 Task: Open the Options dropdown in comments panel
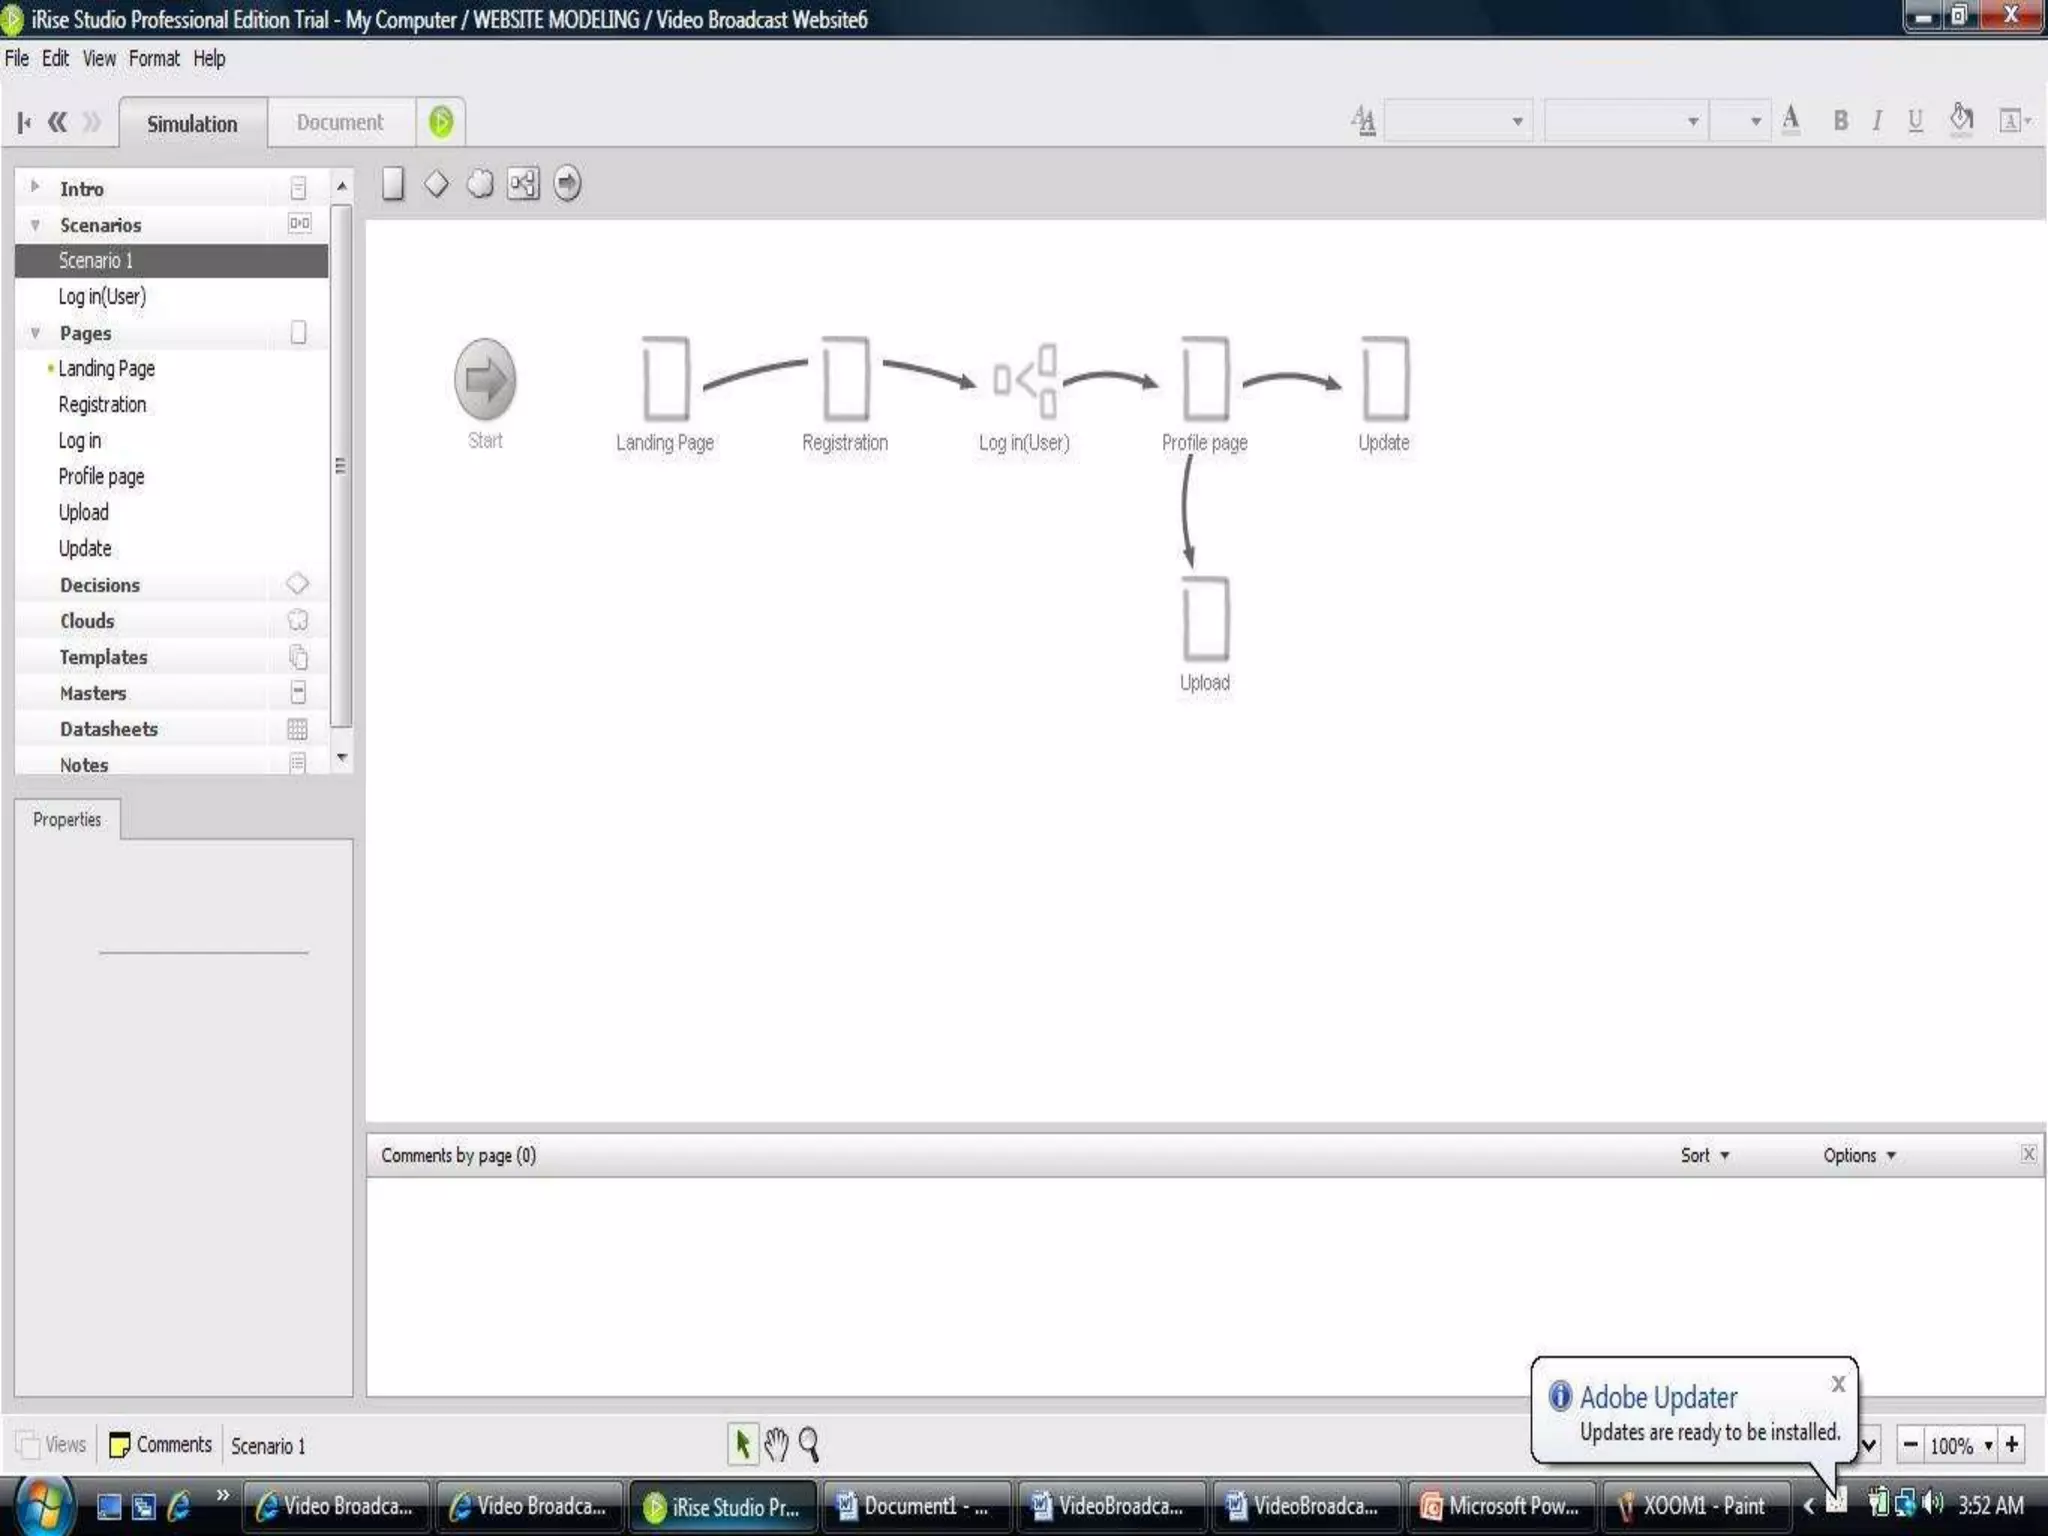tap(1858, 1155)
